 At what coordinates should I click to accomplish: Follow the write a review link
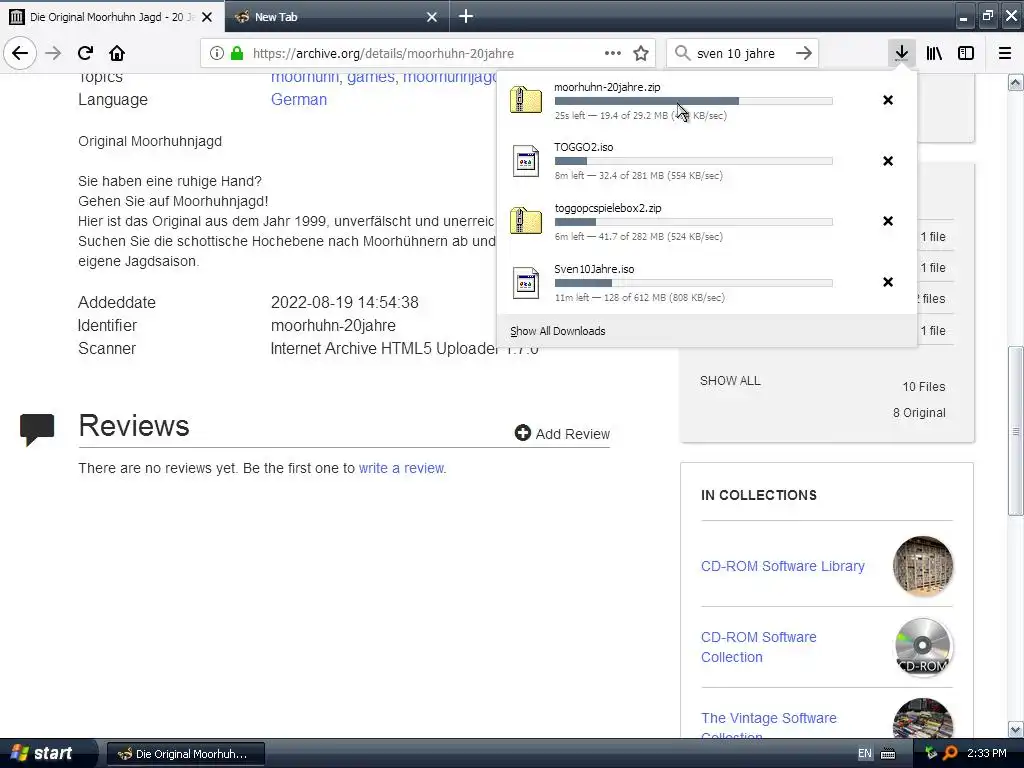point(401,468)
